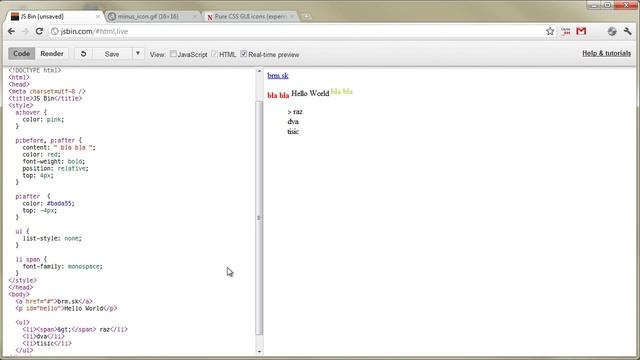This screenshot has width=640, height=360.
Task: Toggle the HTML panel checkbox
Action: (214, 54)
